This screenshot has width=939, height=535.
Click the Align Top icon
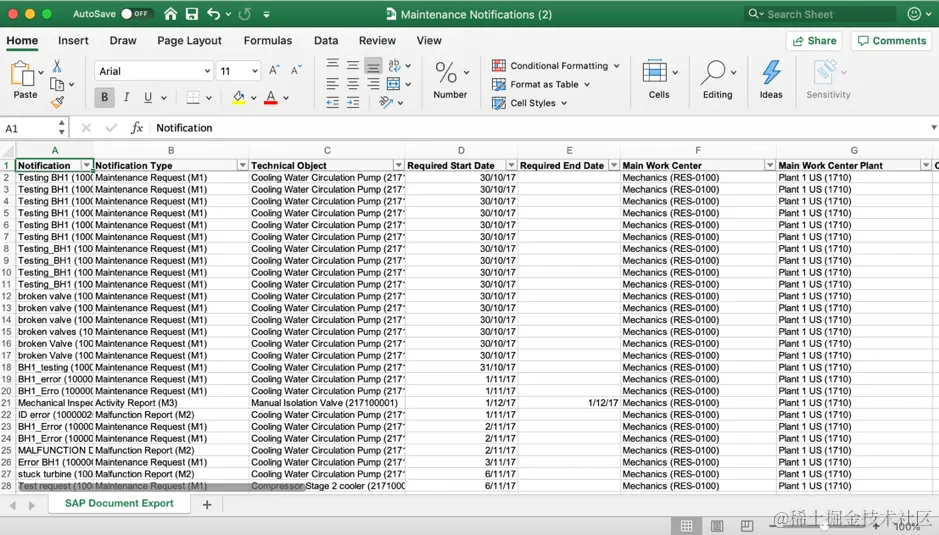(332, 65)
